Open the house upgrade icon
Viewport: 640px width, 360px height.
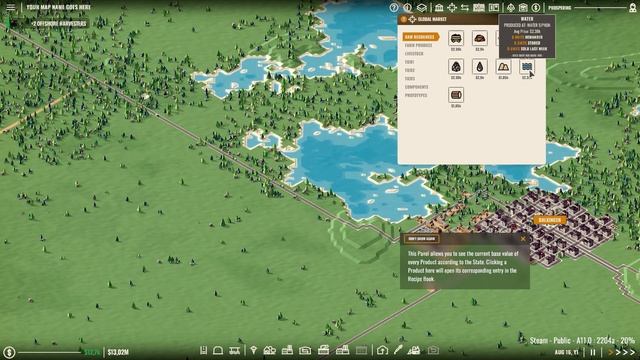(382, 350)
